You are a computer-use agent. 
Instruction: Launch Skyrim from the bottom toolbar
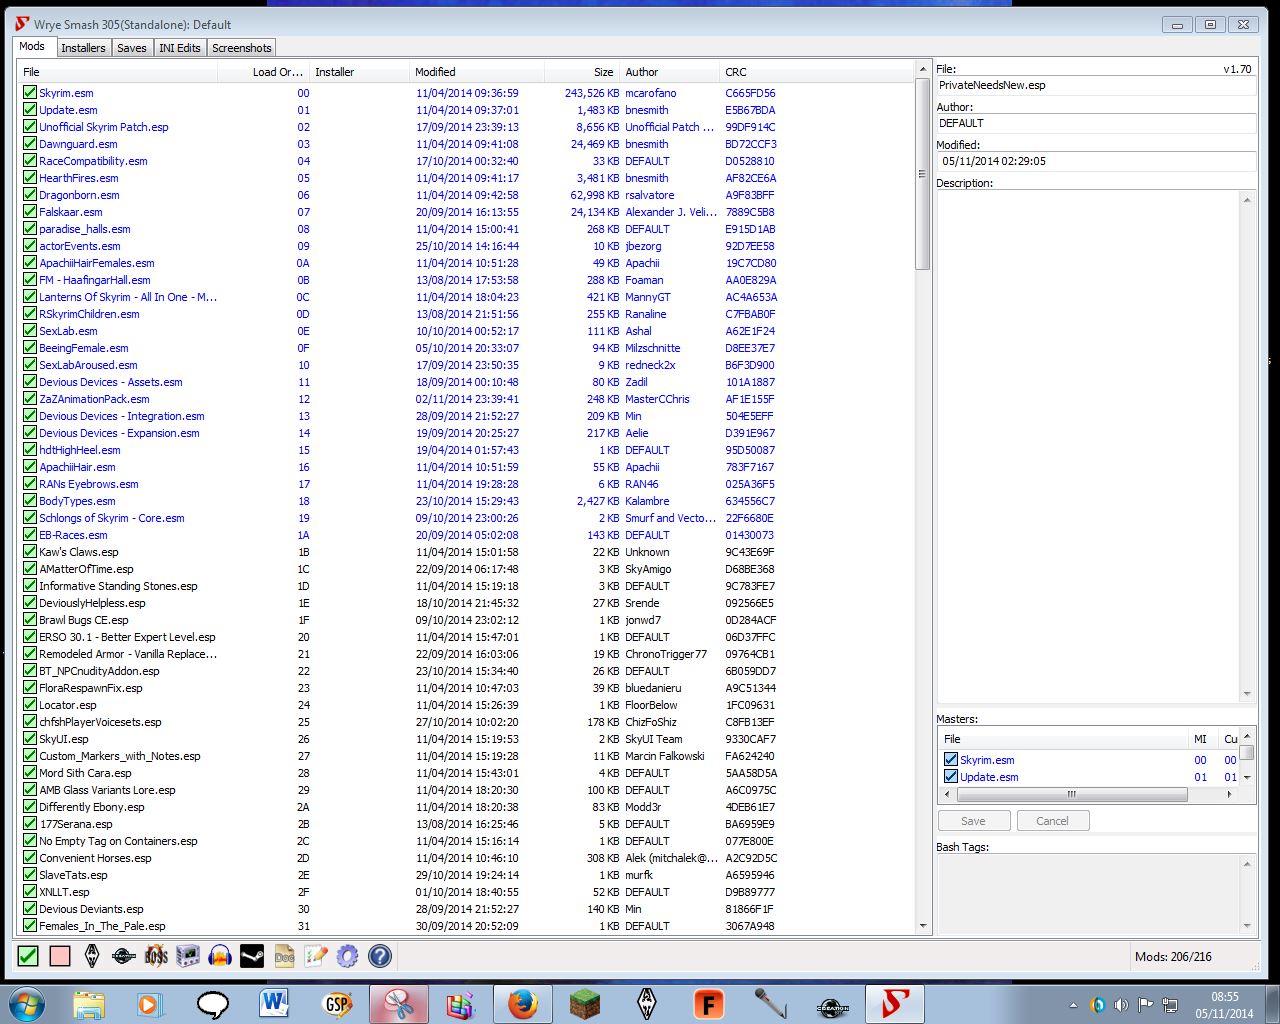pyautogui.click(x=92, y=956)
